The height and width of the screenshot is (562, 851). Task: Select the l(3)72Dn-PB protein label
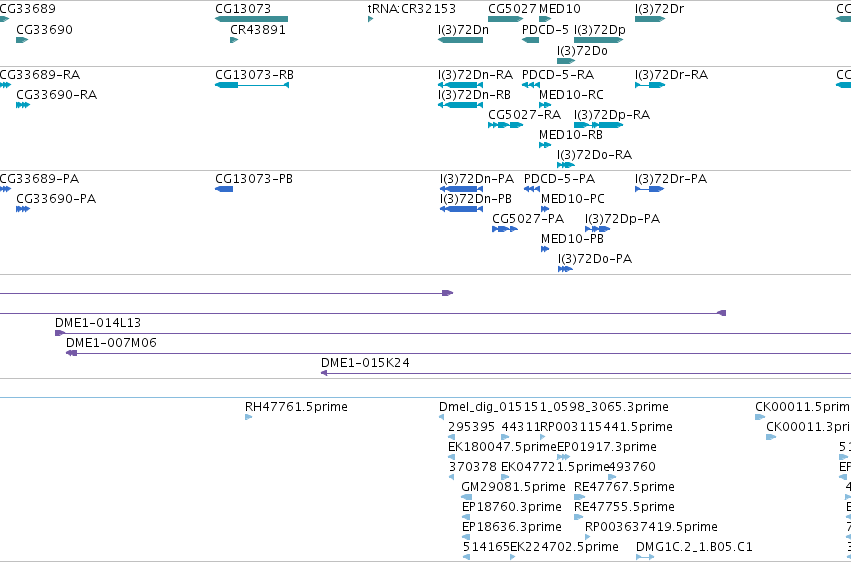pyautogui.click(x=476, y=199)
